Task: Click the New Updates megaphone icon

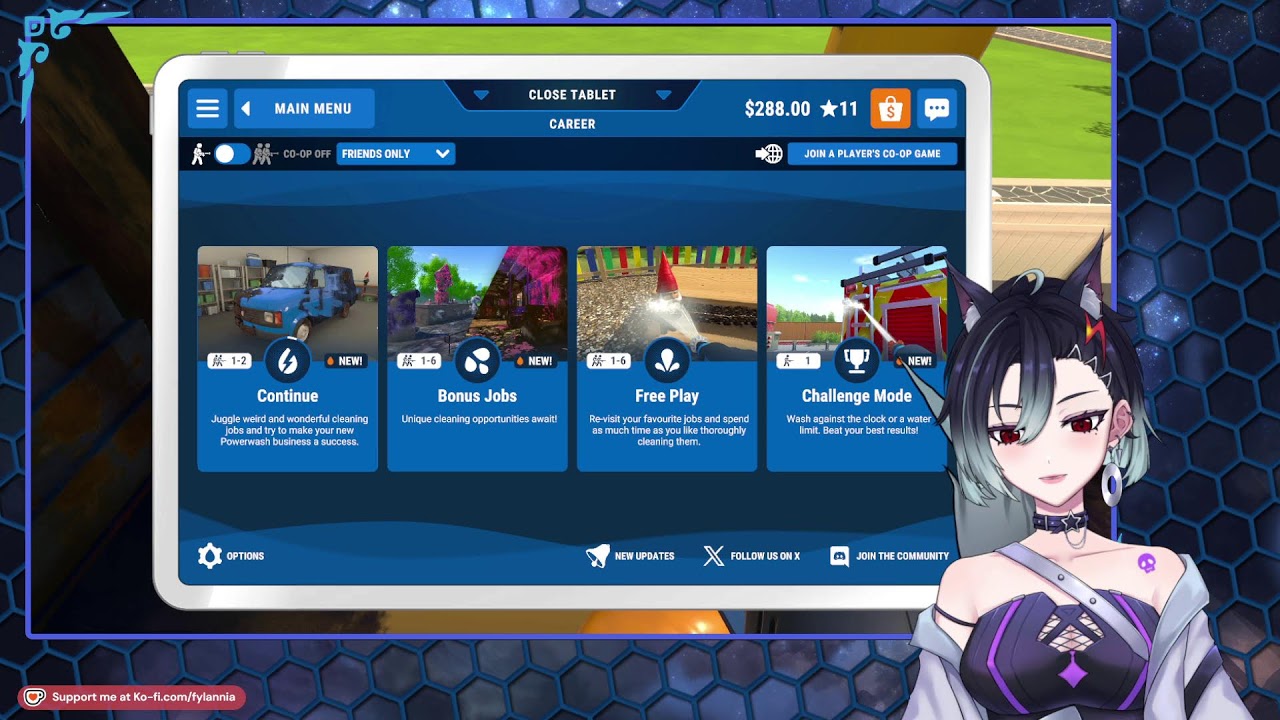Action: (597, 556)
